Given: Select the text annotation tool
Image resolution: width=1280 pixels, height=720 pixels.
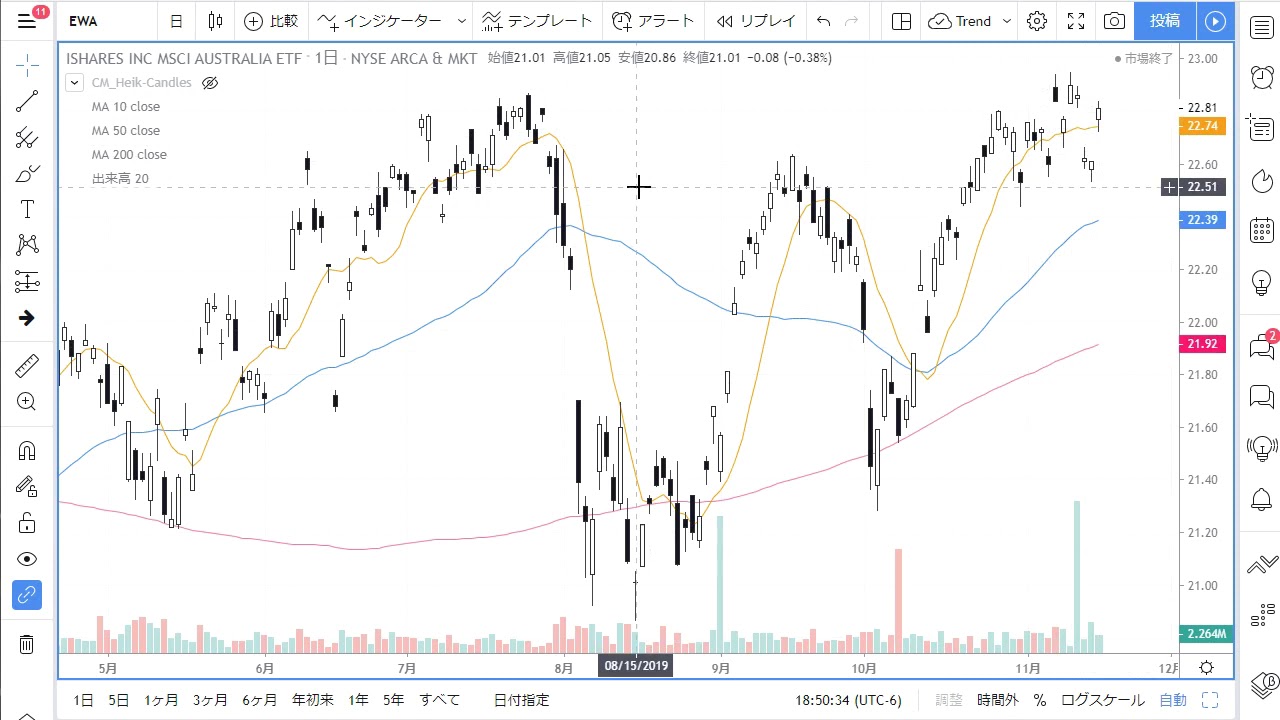Looking at the screenshot, I should (27, 209).
